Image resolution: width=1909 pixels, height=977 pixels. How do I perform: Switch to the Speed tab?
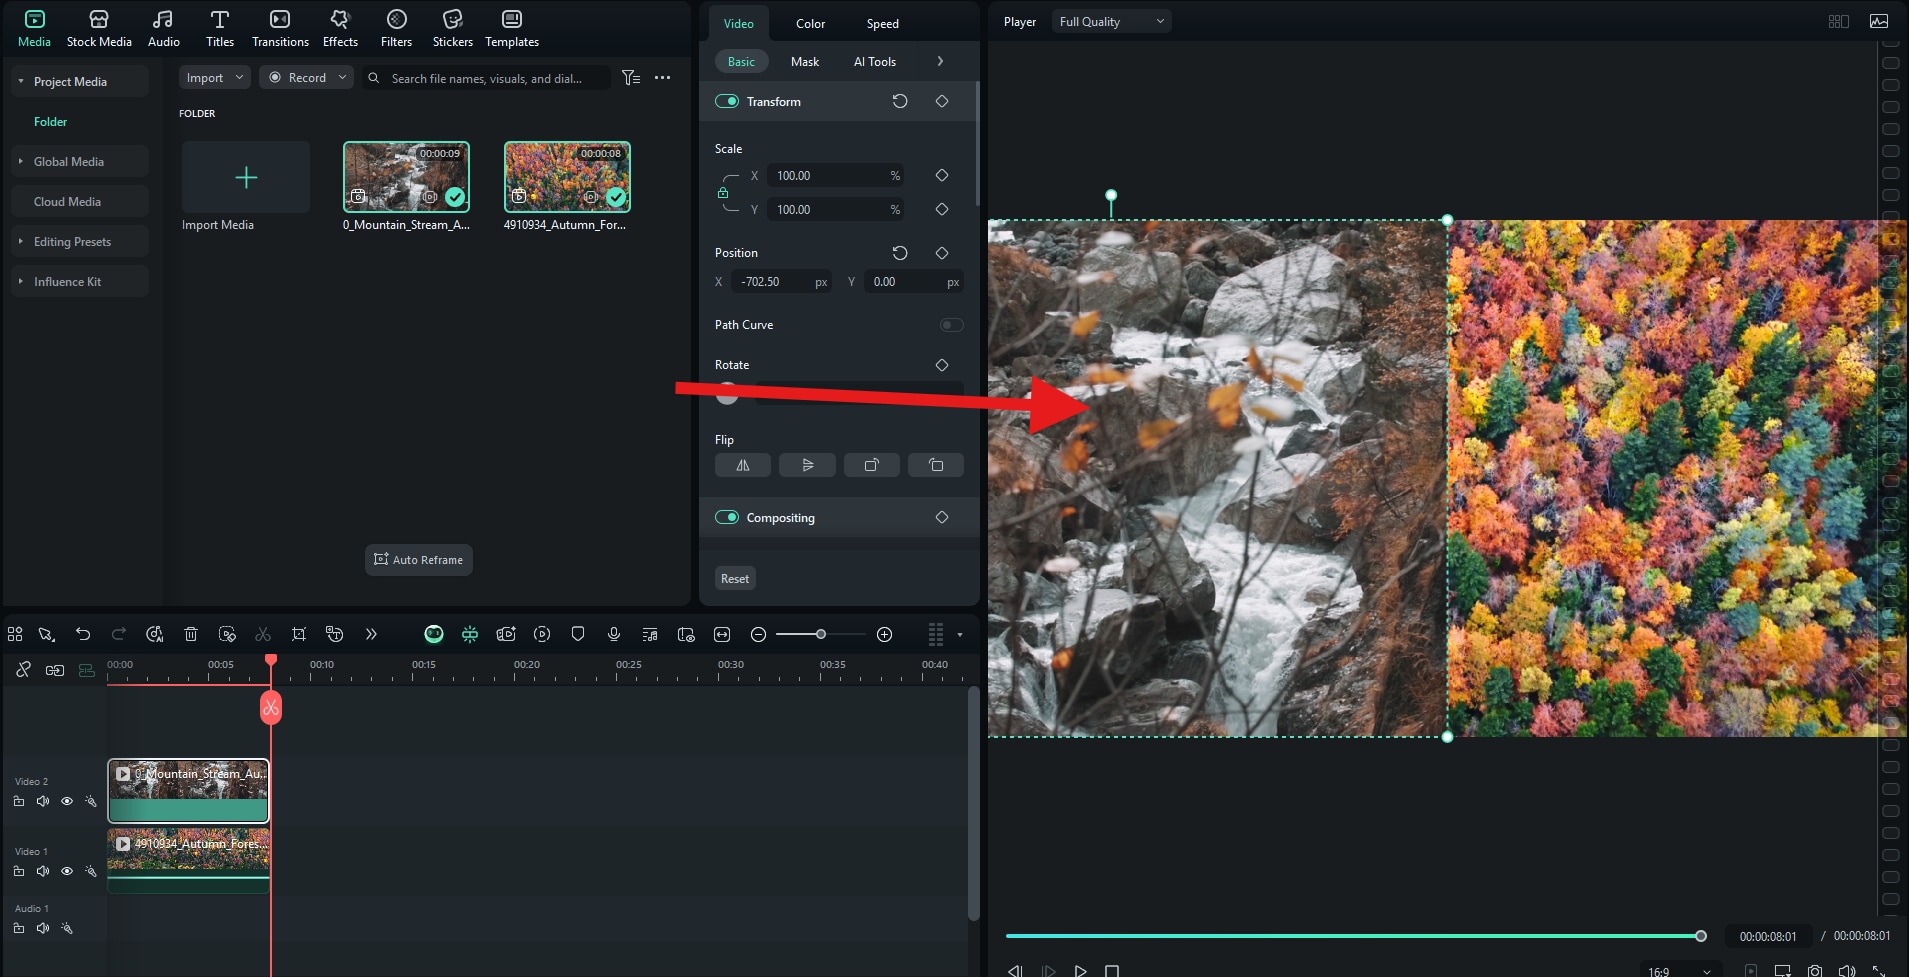coord(882,23)
